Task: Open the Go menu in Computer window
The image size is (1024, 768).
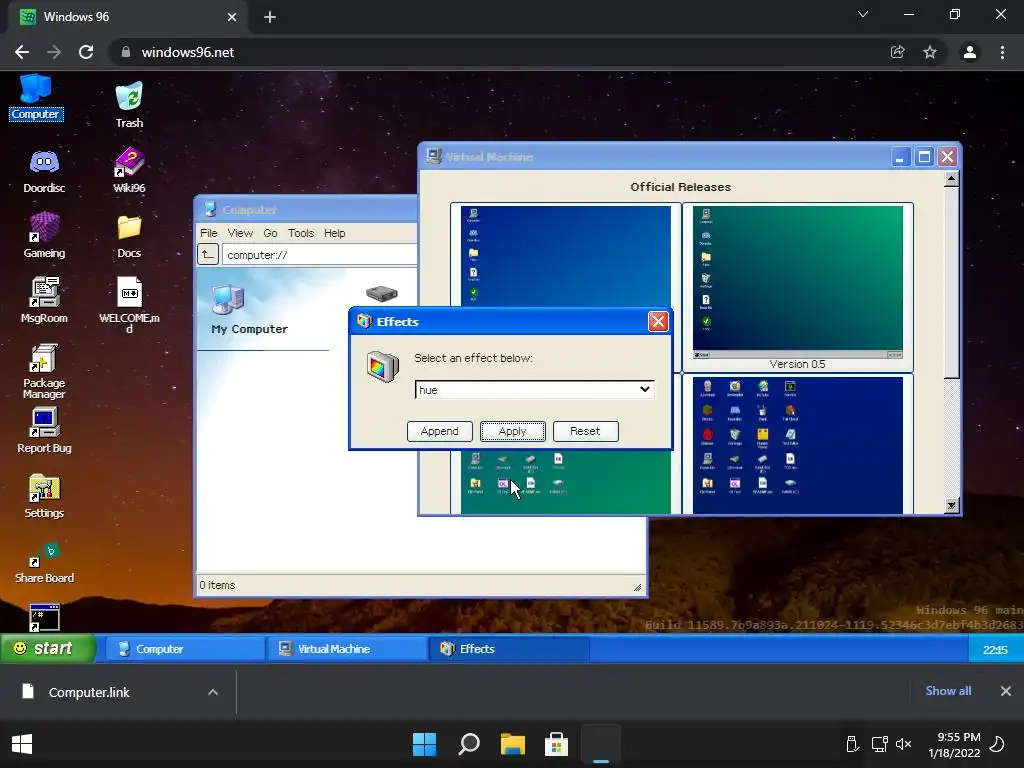Action: pyautogui.click(x=270, y=233)
